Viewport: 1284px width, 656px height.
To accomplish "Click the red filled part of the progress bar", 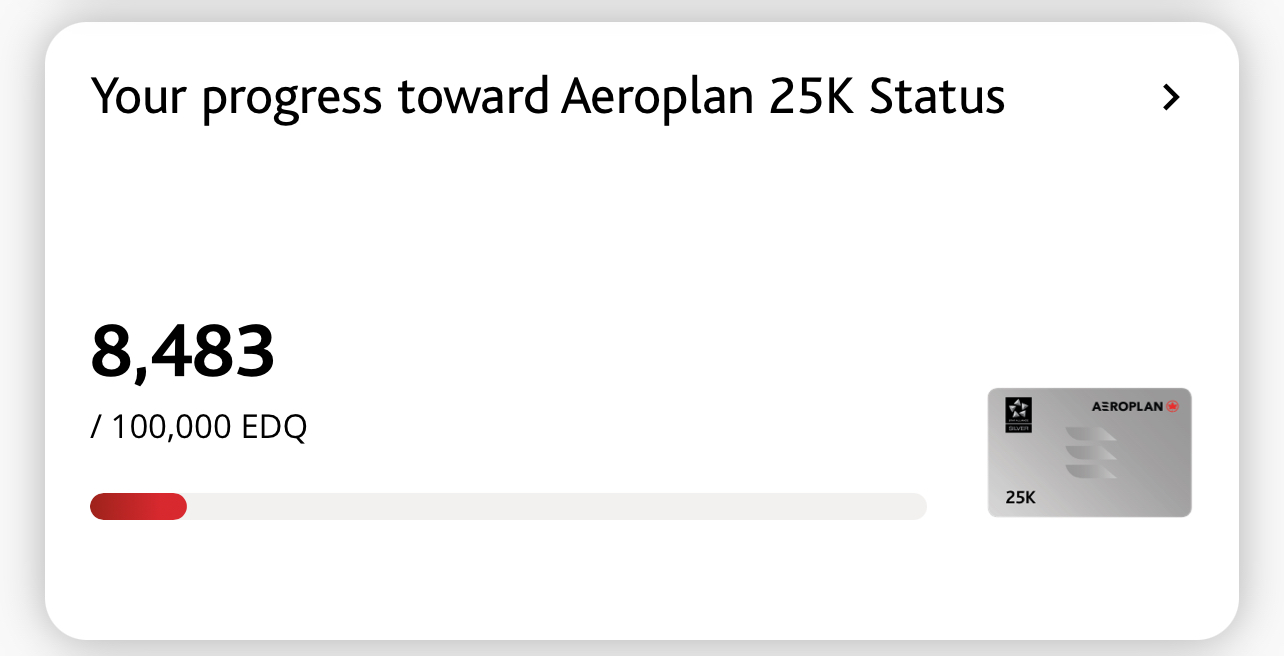I will (x=138, y=507).
